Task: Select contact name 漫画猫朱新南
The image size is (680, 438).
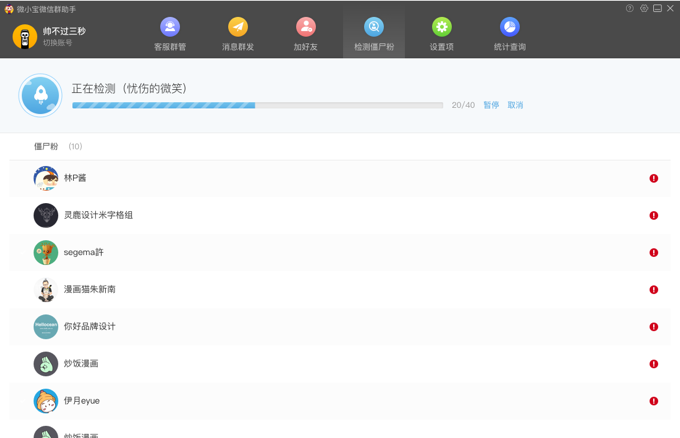Action: (x=89, y=289)
